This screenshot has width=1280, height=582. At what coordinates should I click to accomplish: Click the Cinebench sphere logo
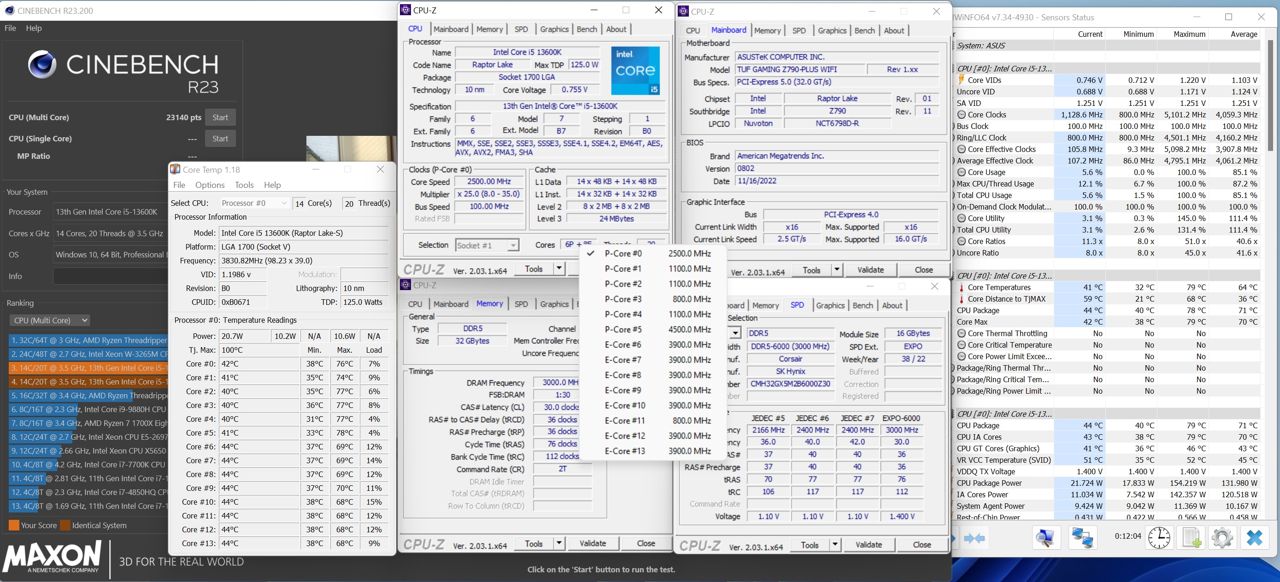tap(42, 65)
